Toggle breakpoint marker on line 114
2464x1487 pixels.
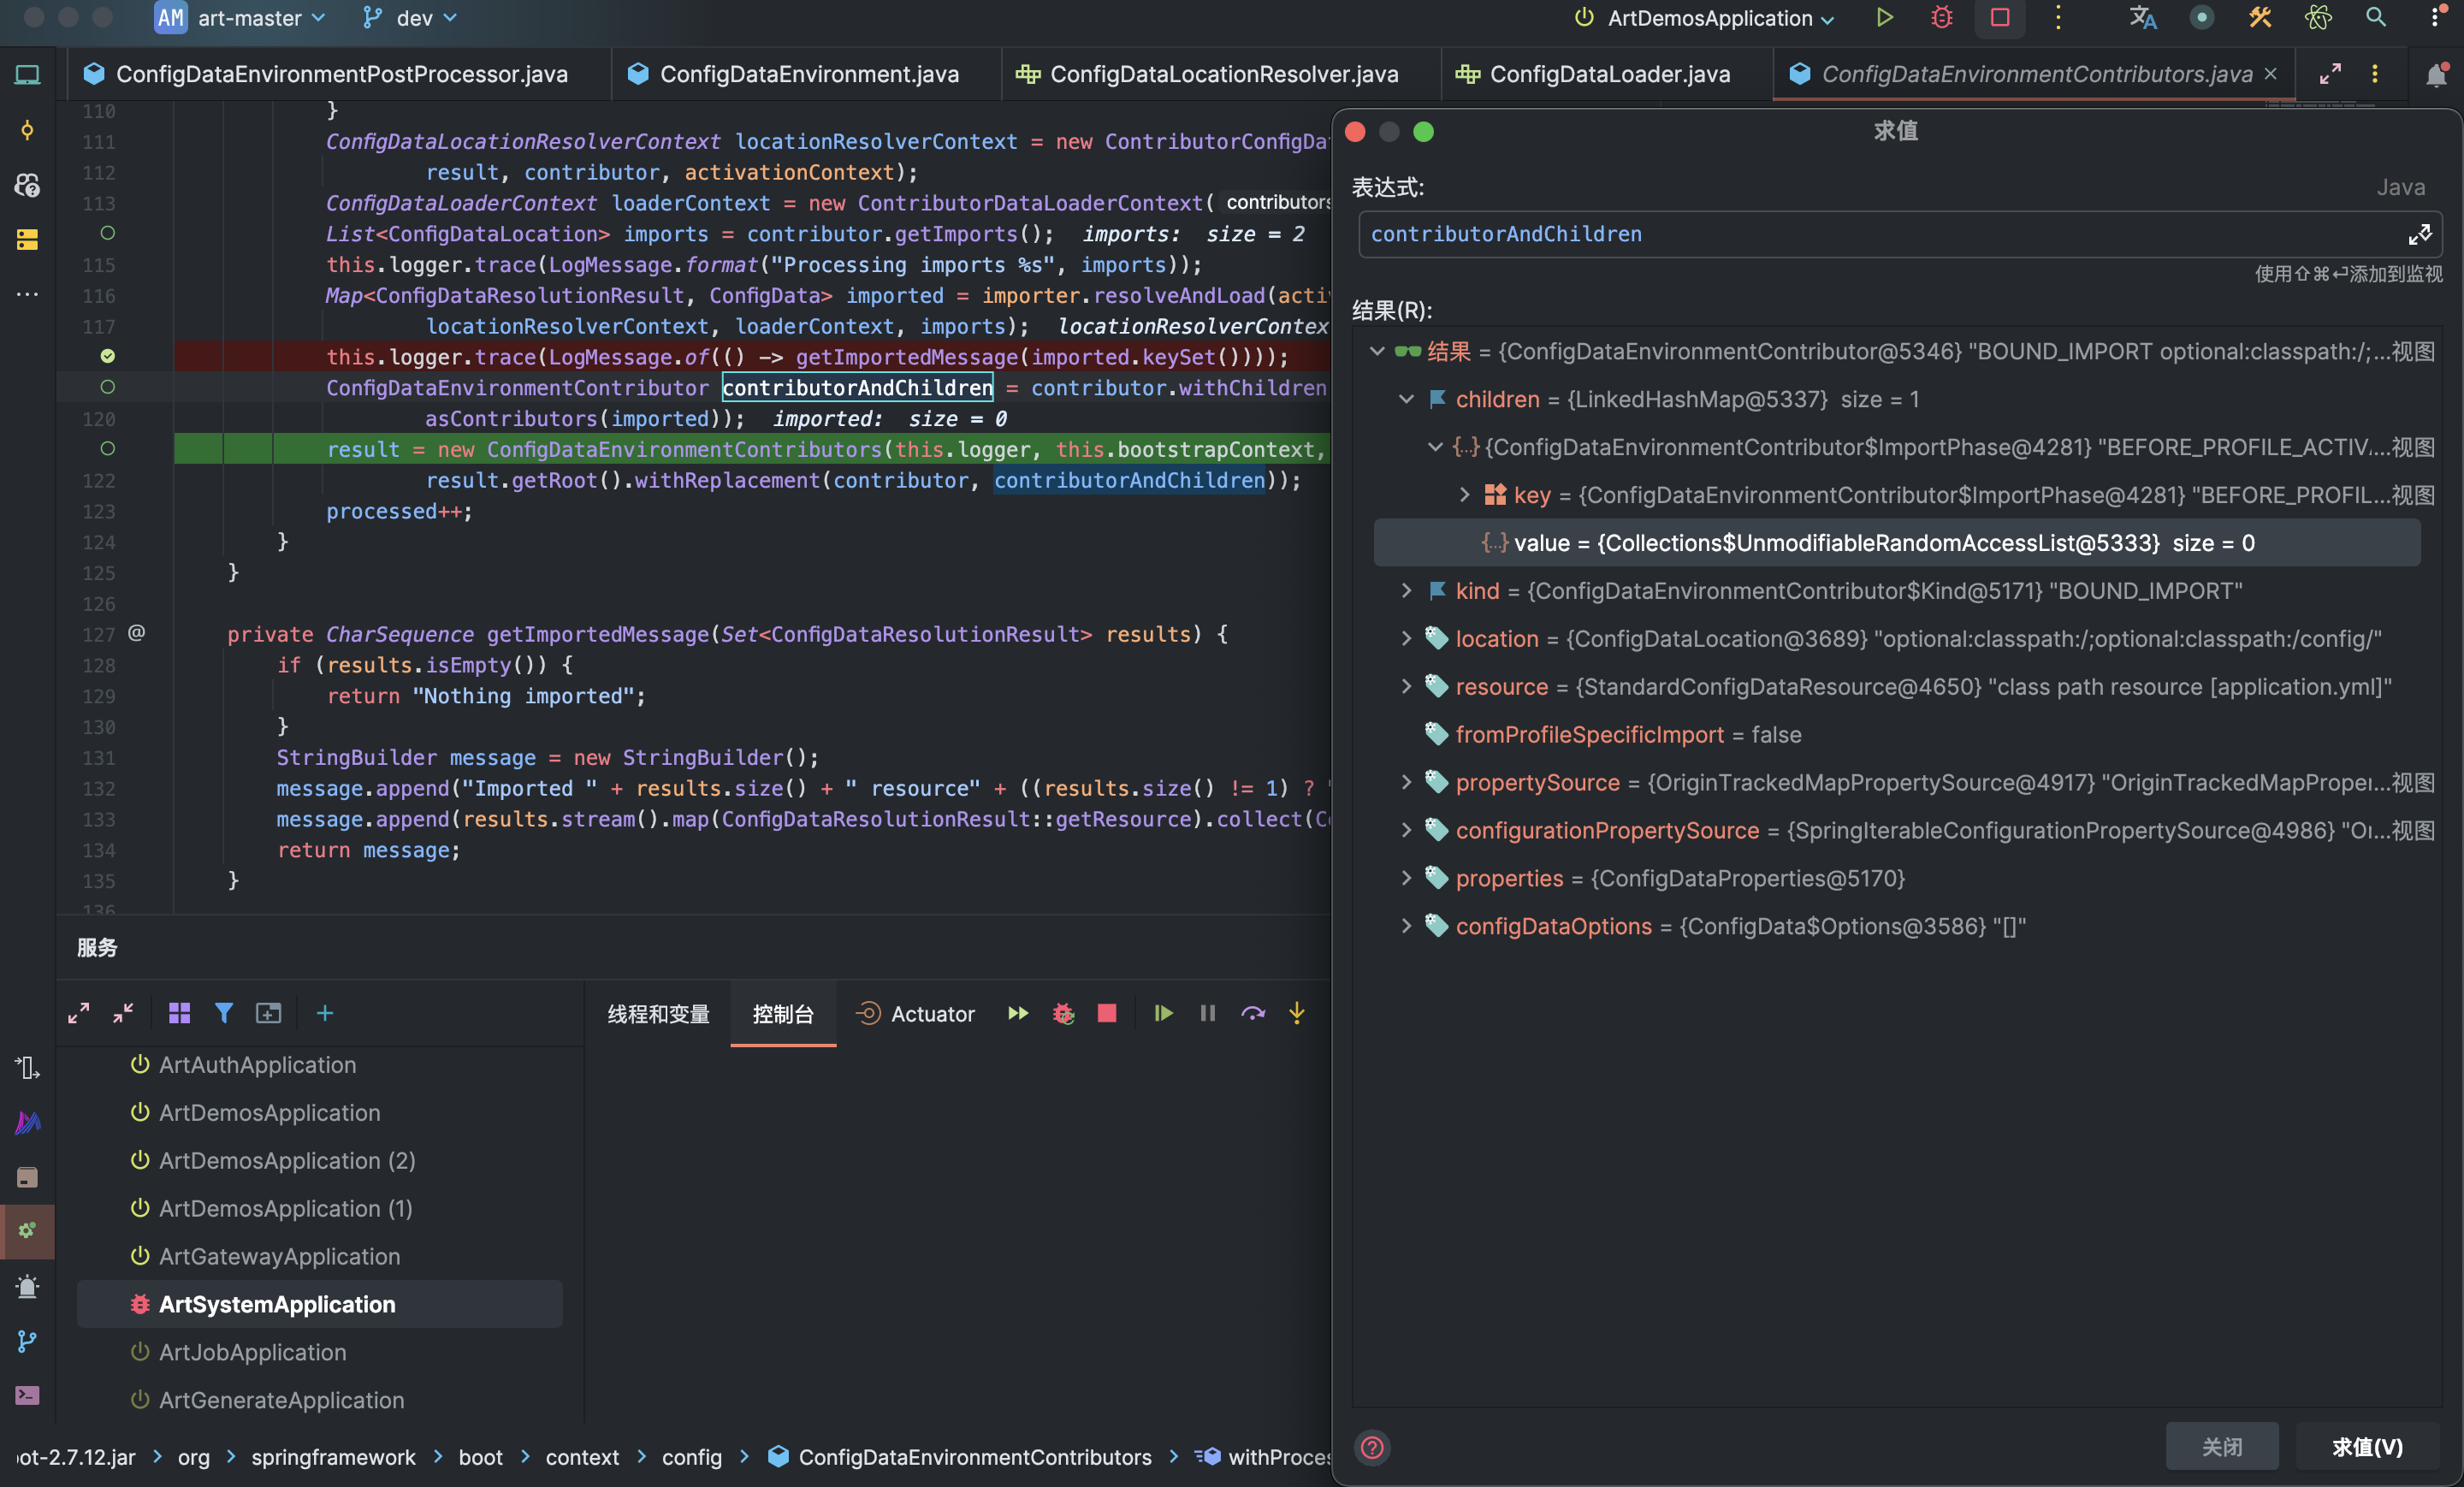tap(108, 233)
